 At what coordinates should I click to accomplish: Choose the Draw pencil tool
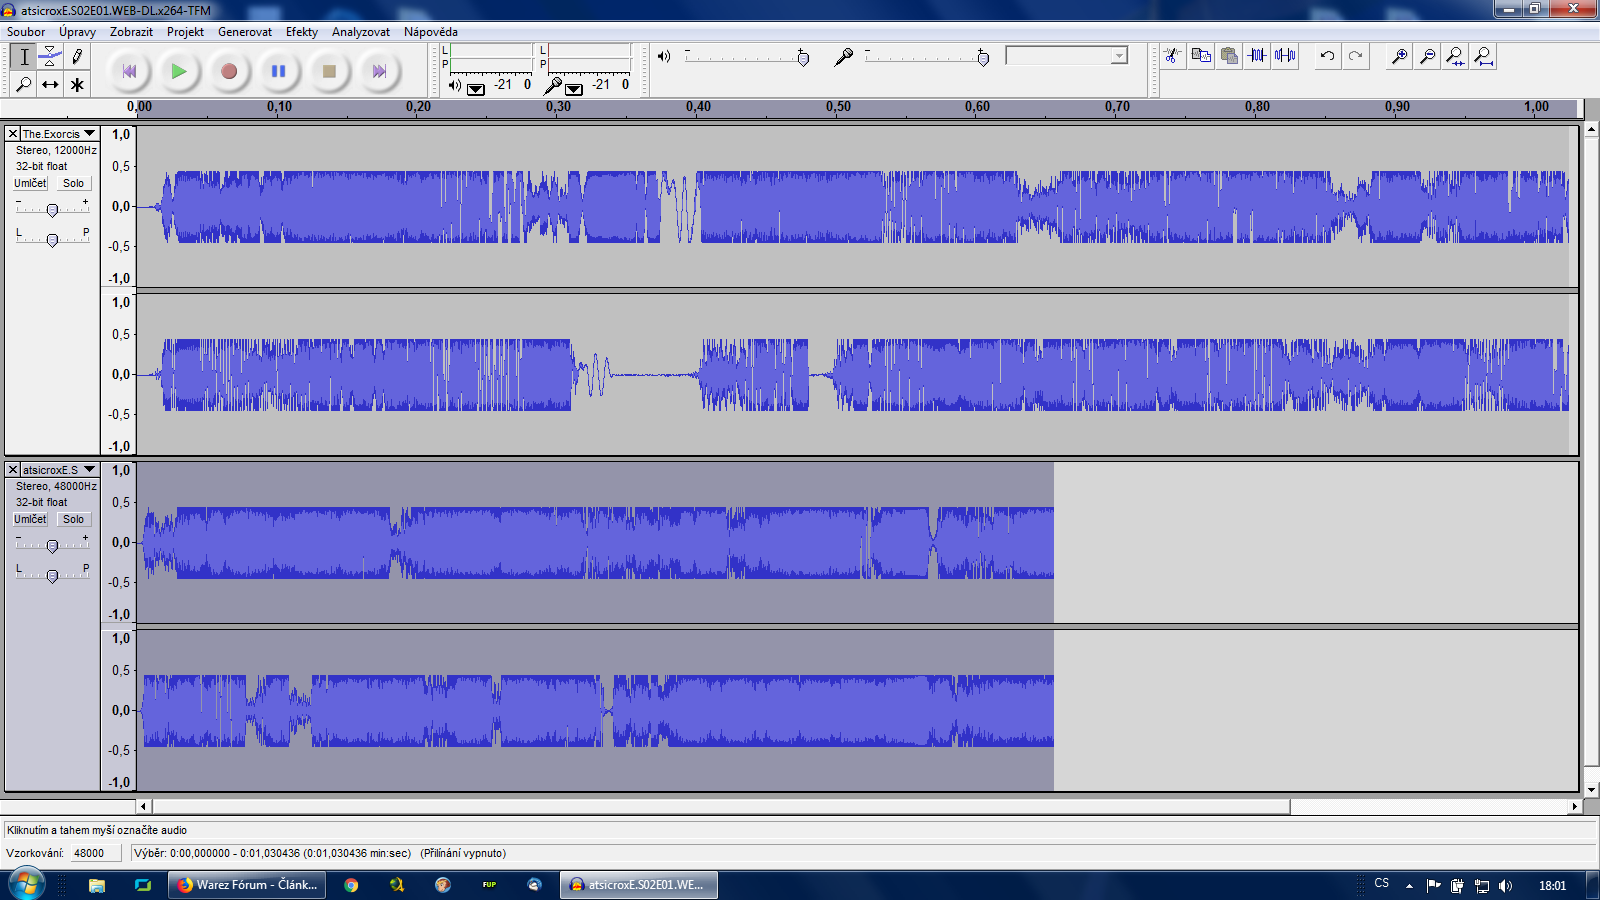pyautogui.click(x=77, y=57)
